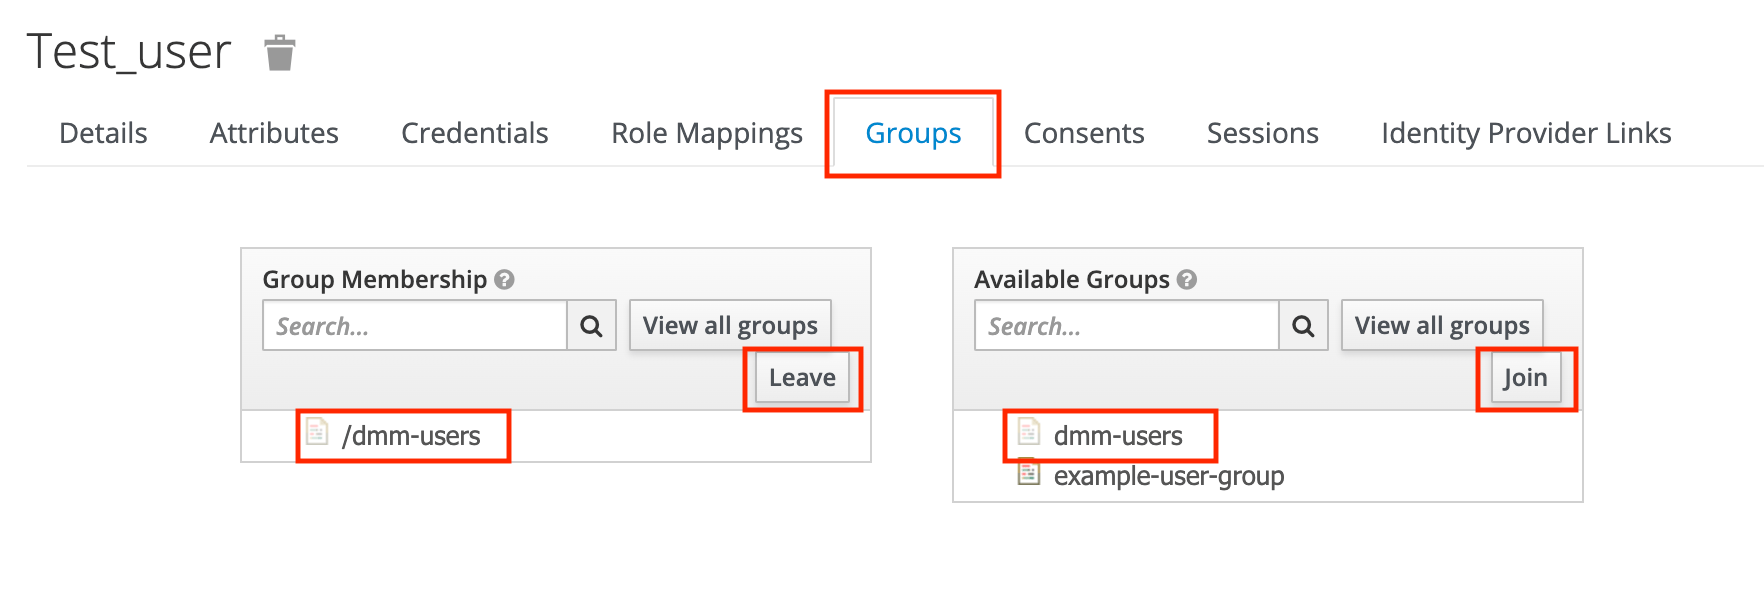The width and height of the screenshot is (1764, 590).
Task: Click View all groups in Available Groups
Action: [1442, 326]
